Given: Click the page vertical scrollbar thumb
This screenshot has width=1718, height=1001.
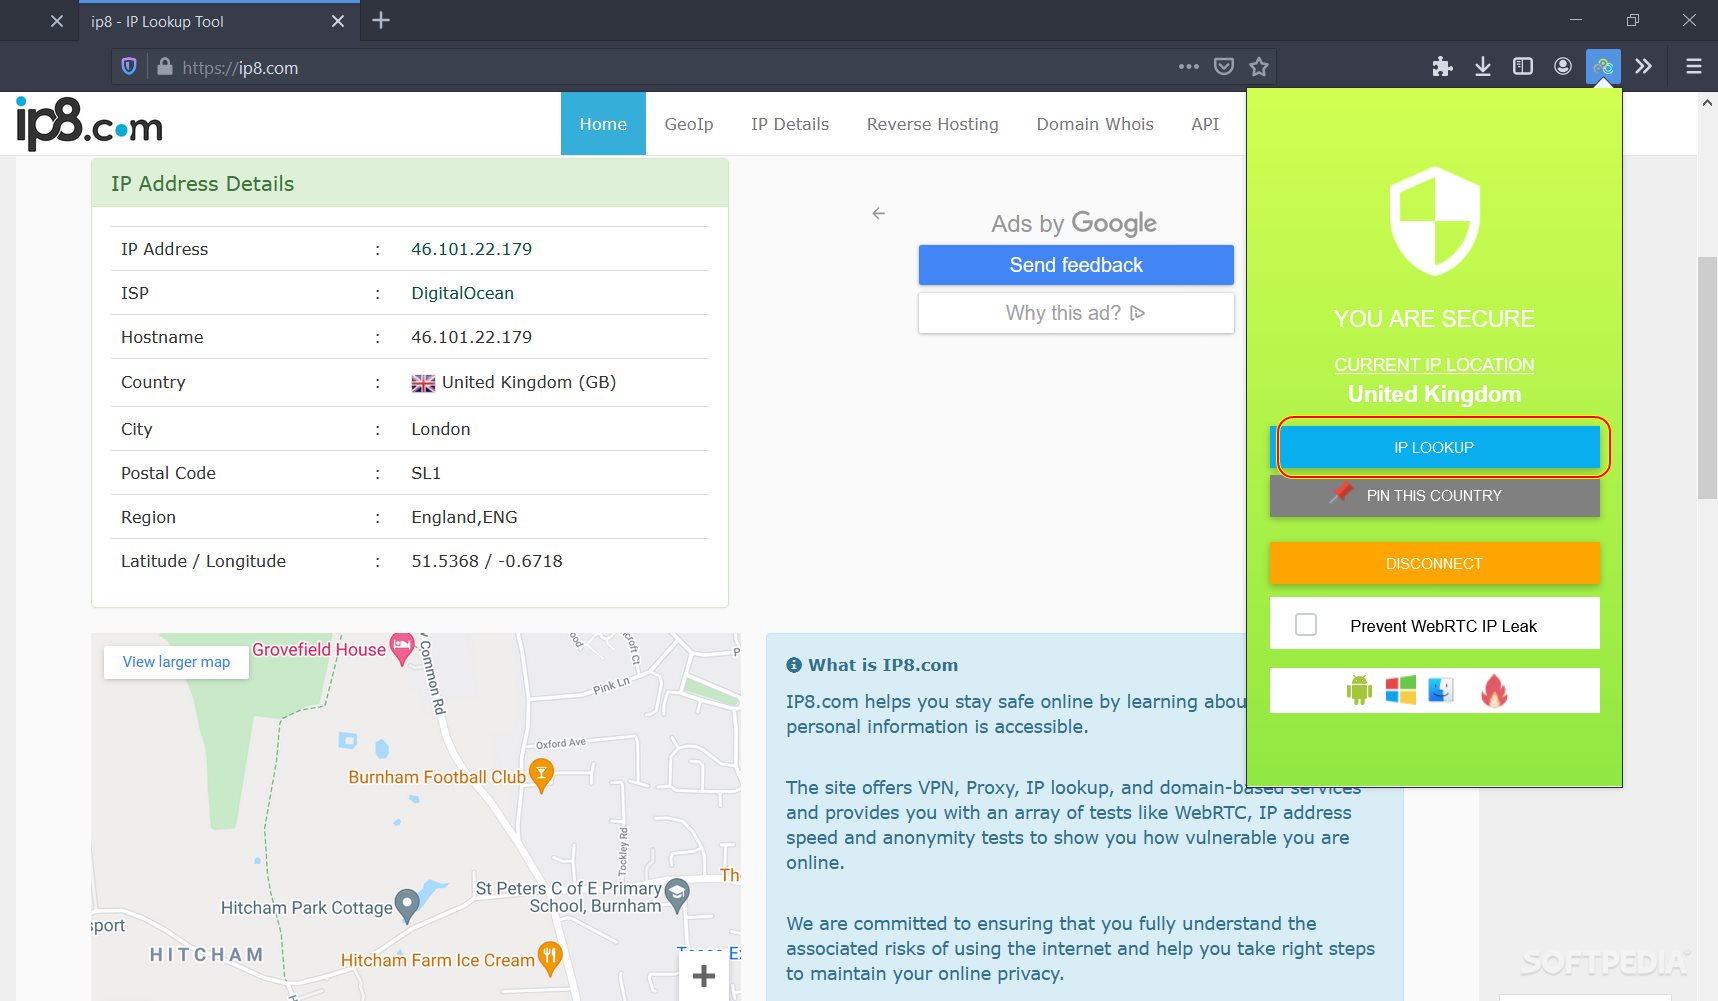Looking at the screenshot, I should tap(1707, 377).
